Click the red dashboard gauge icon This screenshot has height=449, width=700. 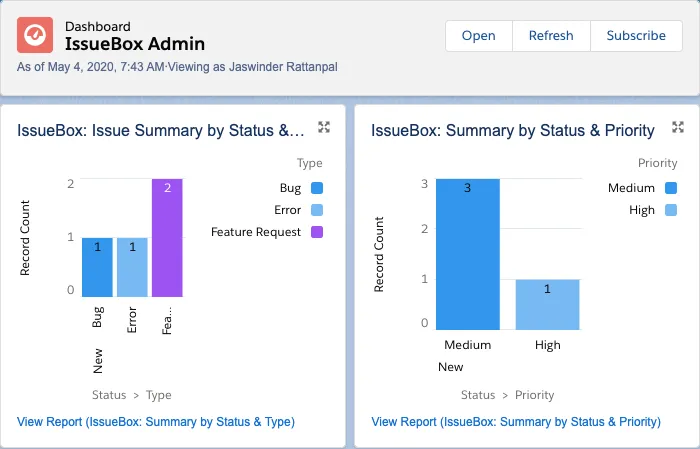[x=35, y=35]
